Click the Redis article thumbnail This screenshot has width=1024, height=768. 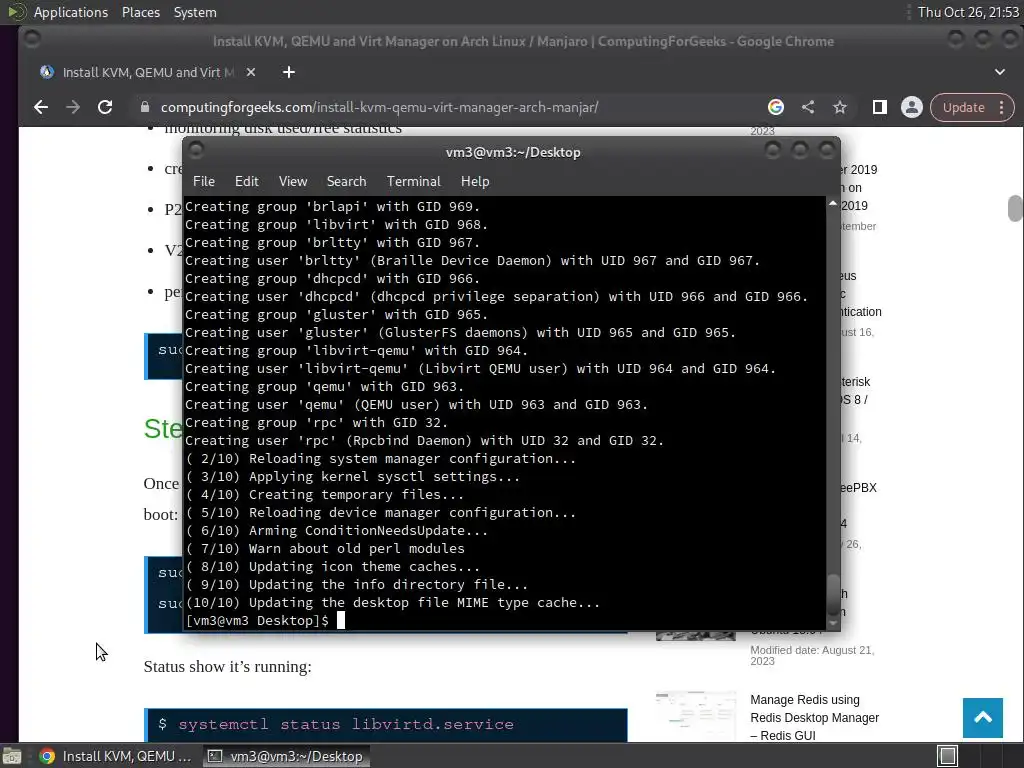696,716
